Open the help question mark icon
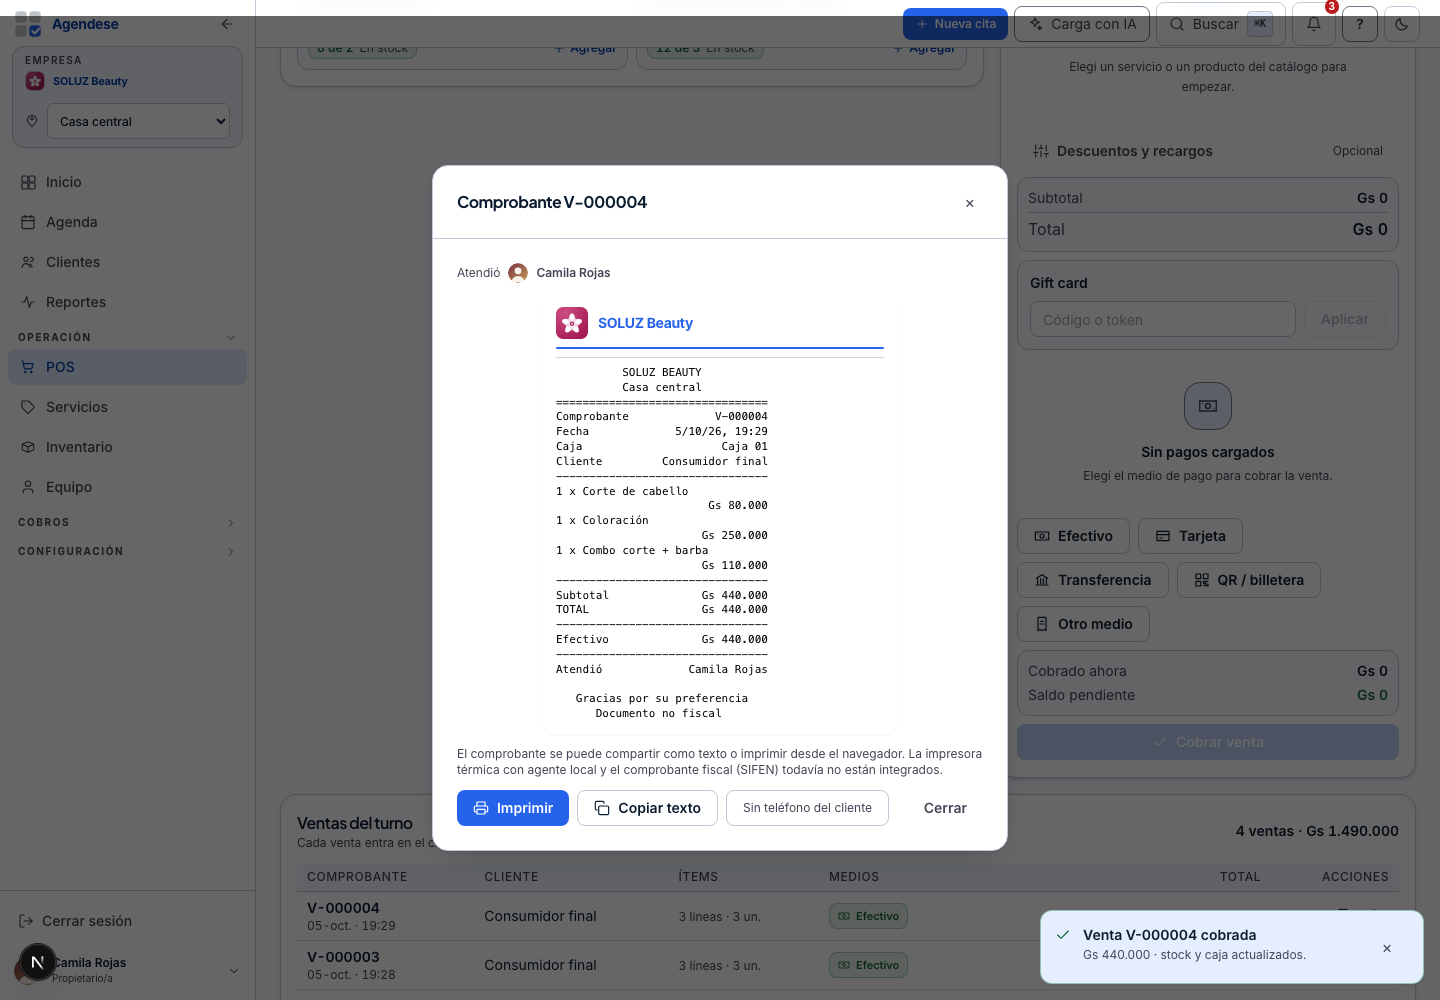Screen dimensions: 1440x1000 [1360, 24]
